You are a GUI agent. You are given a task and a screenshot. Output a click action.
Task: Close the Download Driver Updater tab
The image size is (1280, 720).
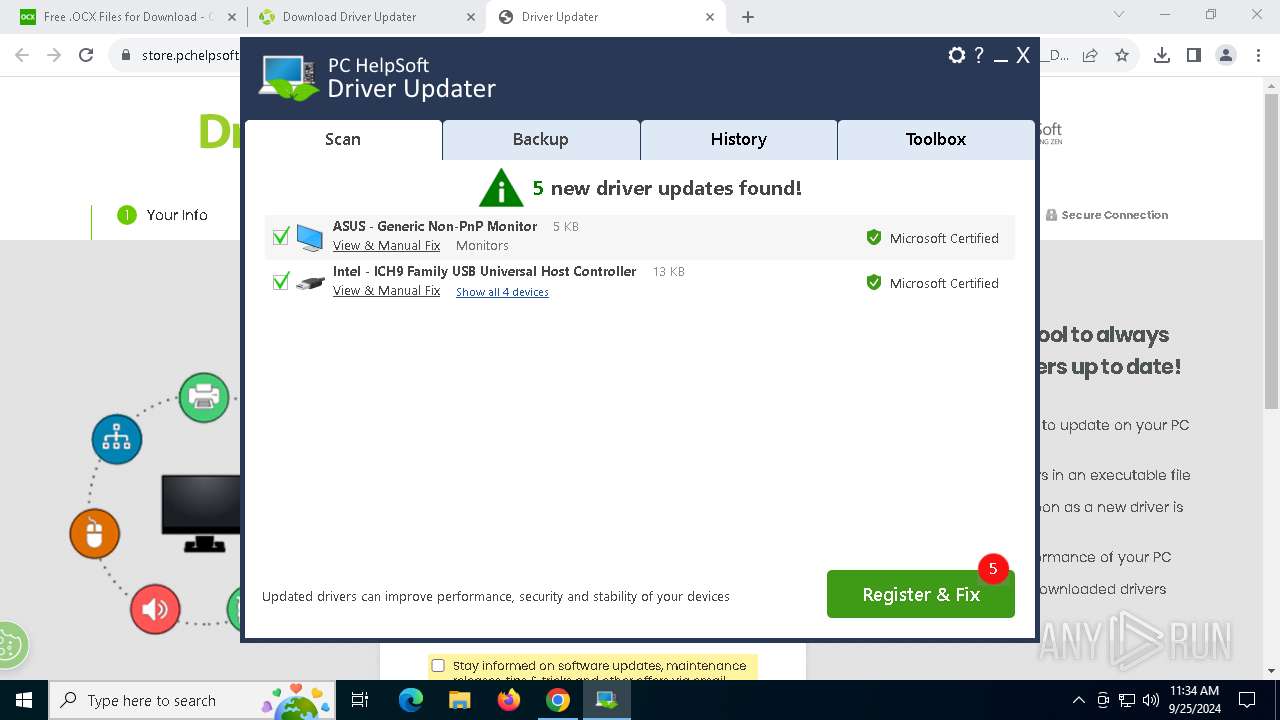point(472,17)
